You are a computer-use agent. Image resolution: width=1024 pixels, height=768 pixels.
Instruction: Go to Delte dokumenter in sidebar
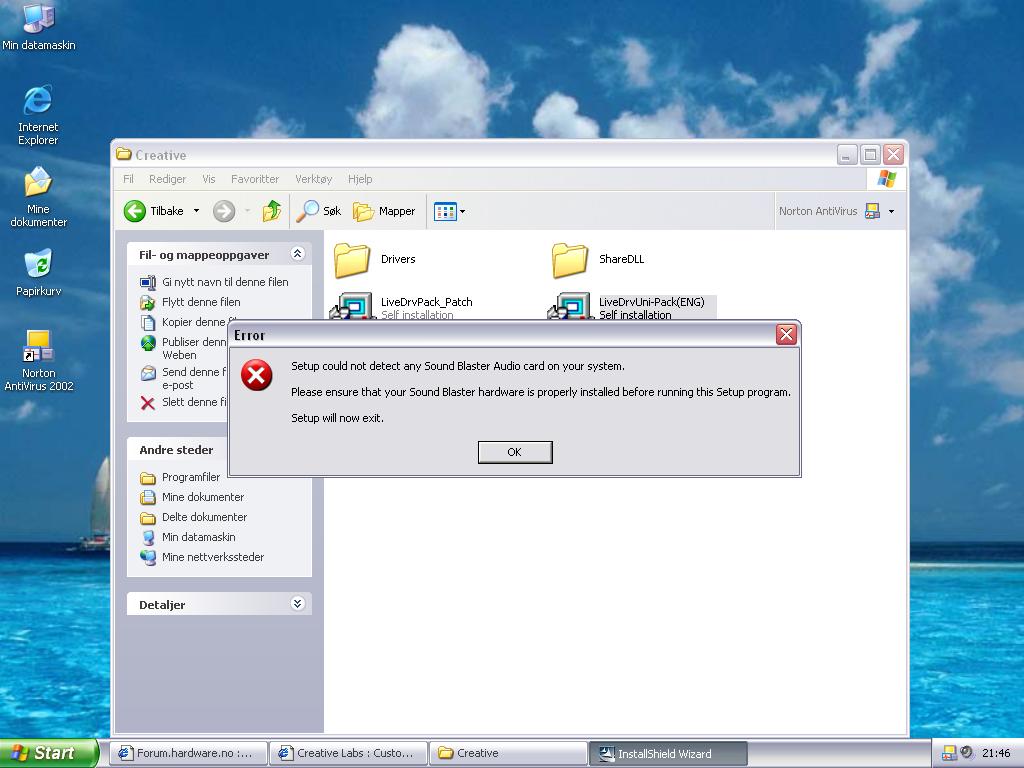tap(193, 517)
